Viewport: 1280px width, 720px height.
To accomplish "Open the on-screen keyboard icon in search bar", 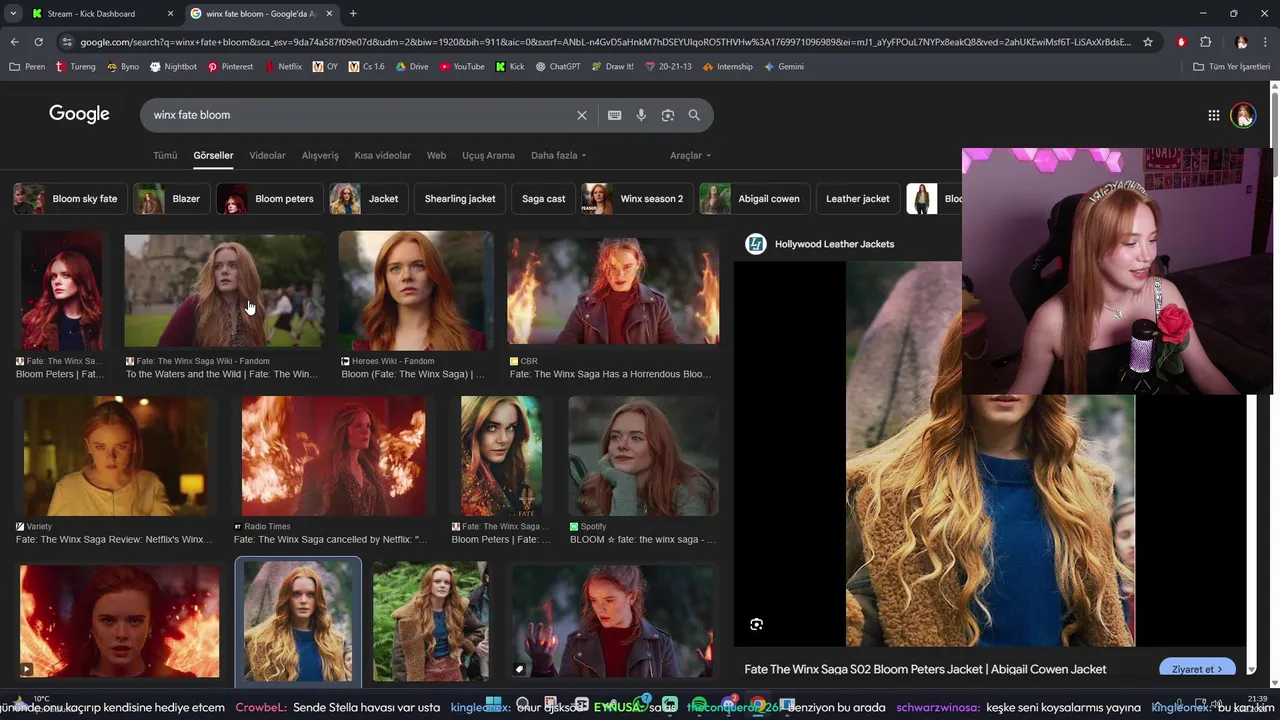I will 614,115.
